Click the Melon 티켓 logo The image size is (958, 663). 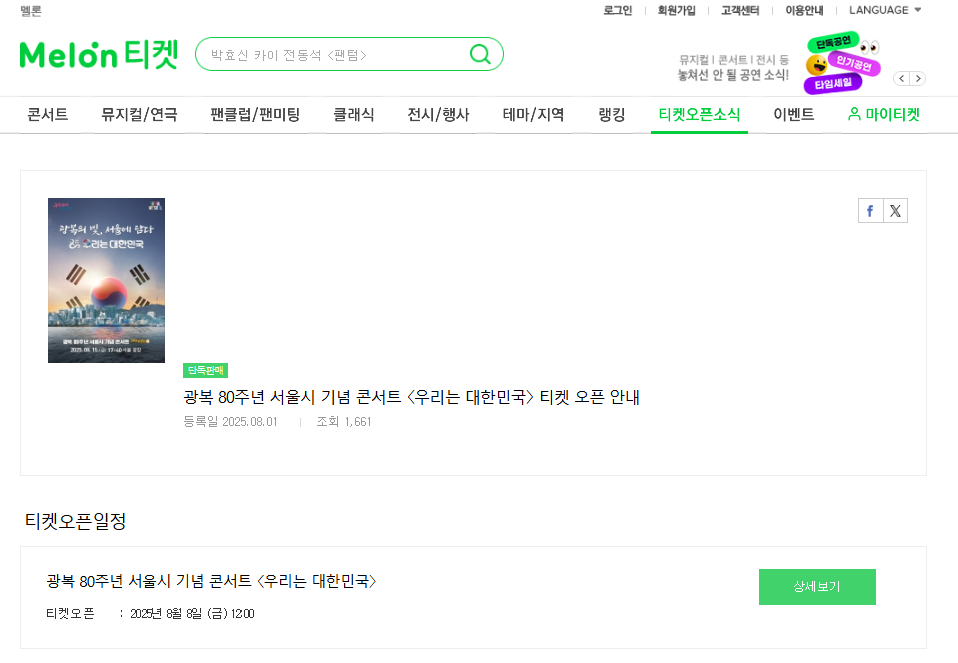pyautogui.click(x=97, y=56)
